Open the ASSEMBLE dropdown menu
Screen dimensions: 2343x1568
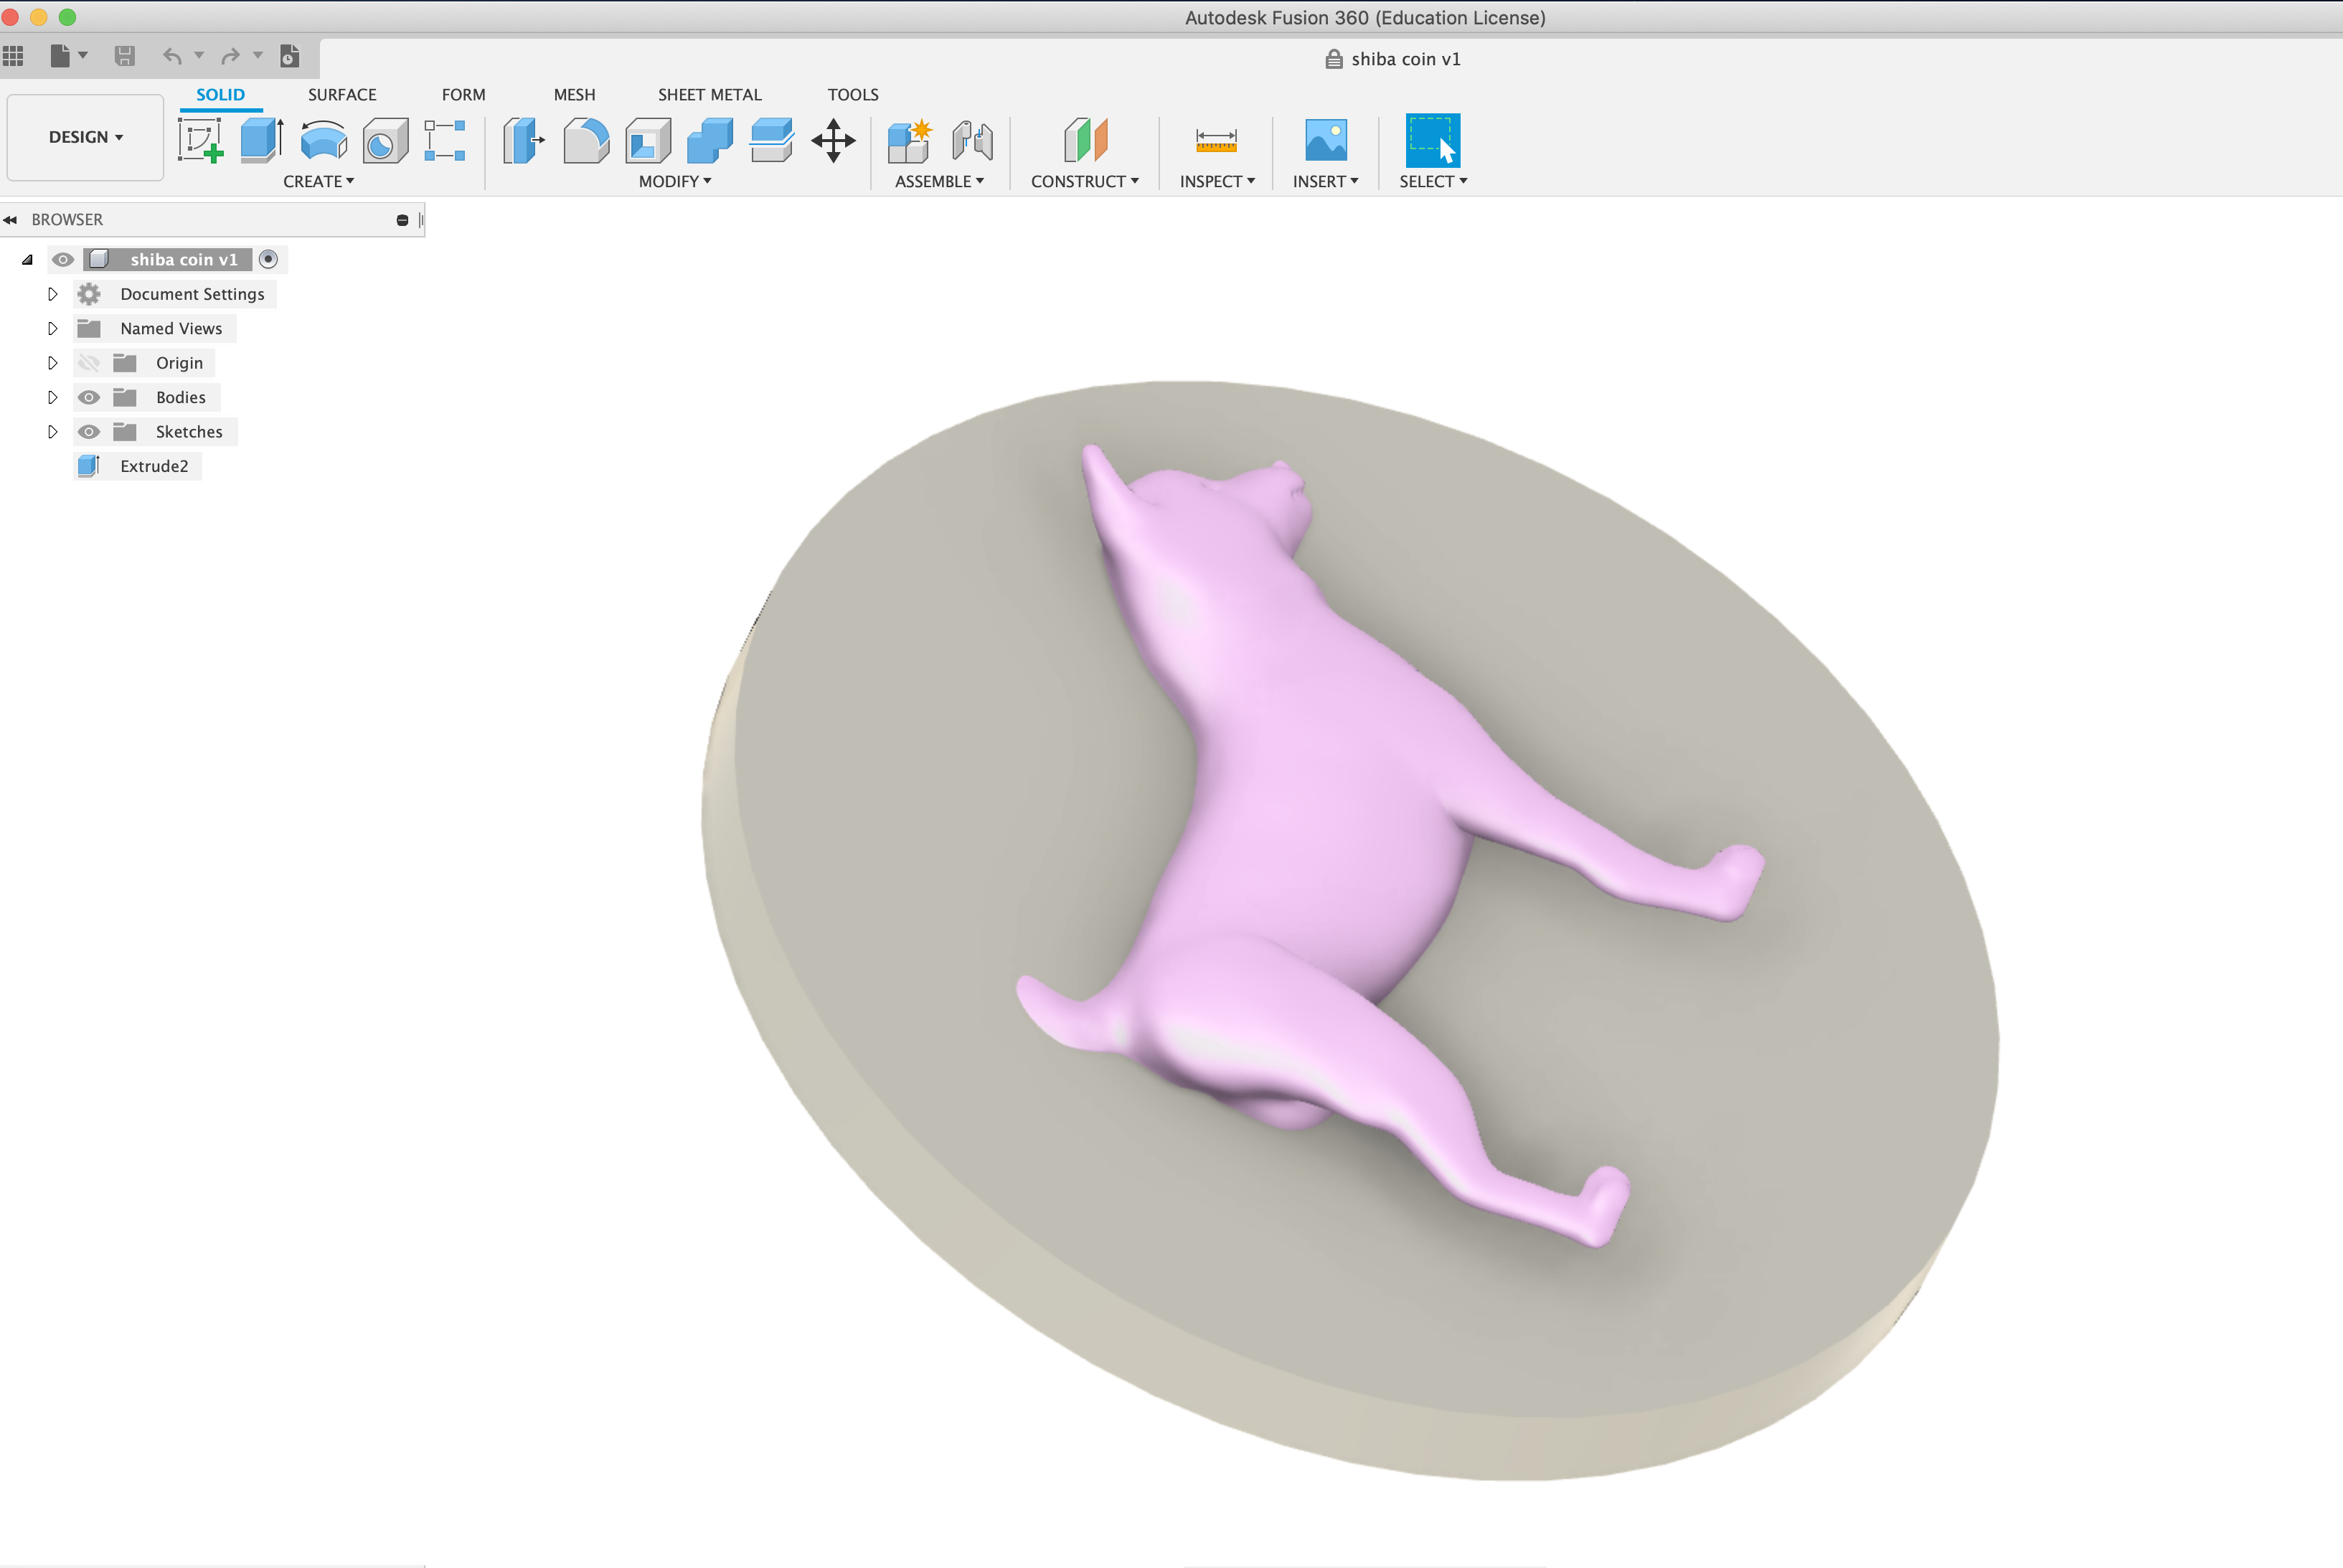pyautogui.click(x=939, y=181)
